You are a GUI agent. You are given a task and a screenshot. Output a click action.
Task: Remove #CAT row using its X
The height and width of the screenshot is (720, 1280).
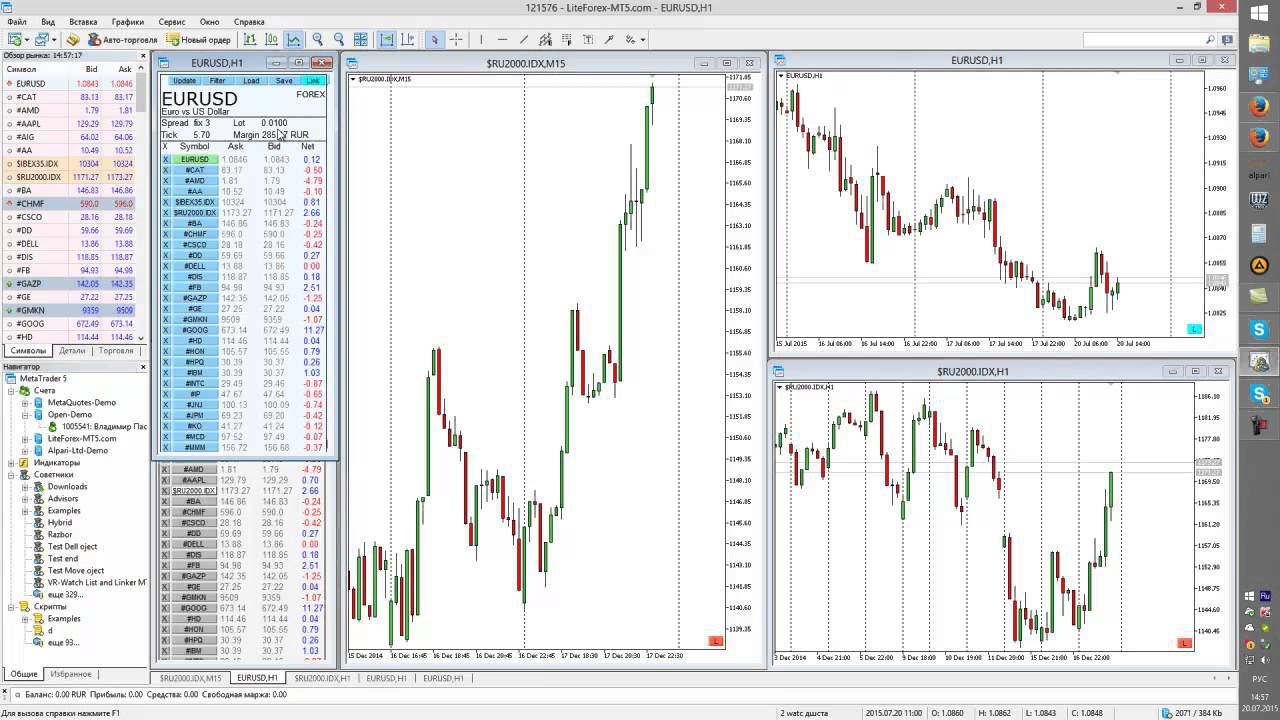click(166, 170)
